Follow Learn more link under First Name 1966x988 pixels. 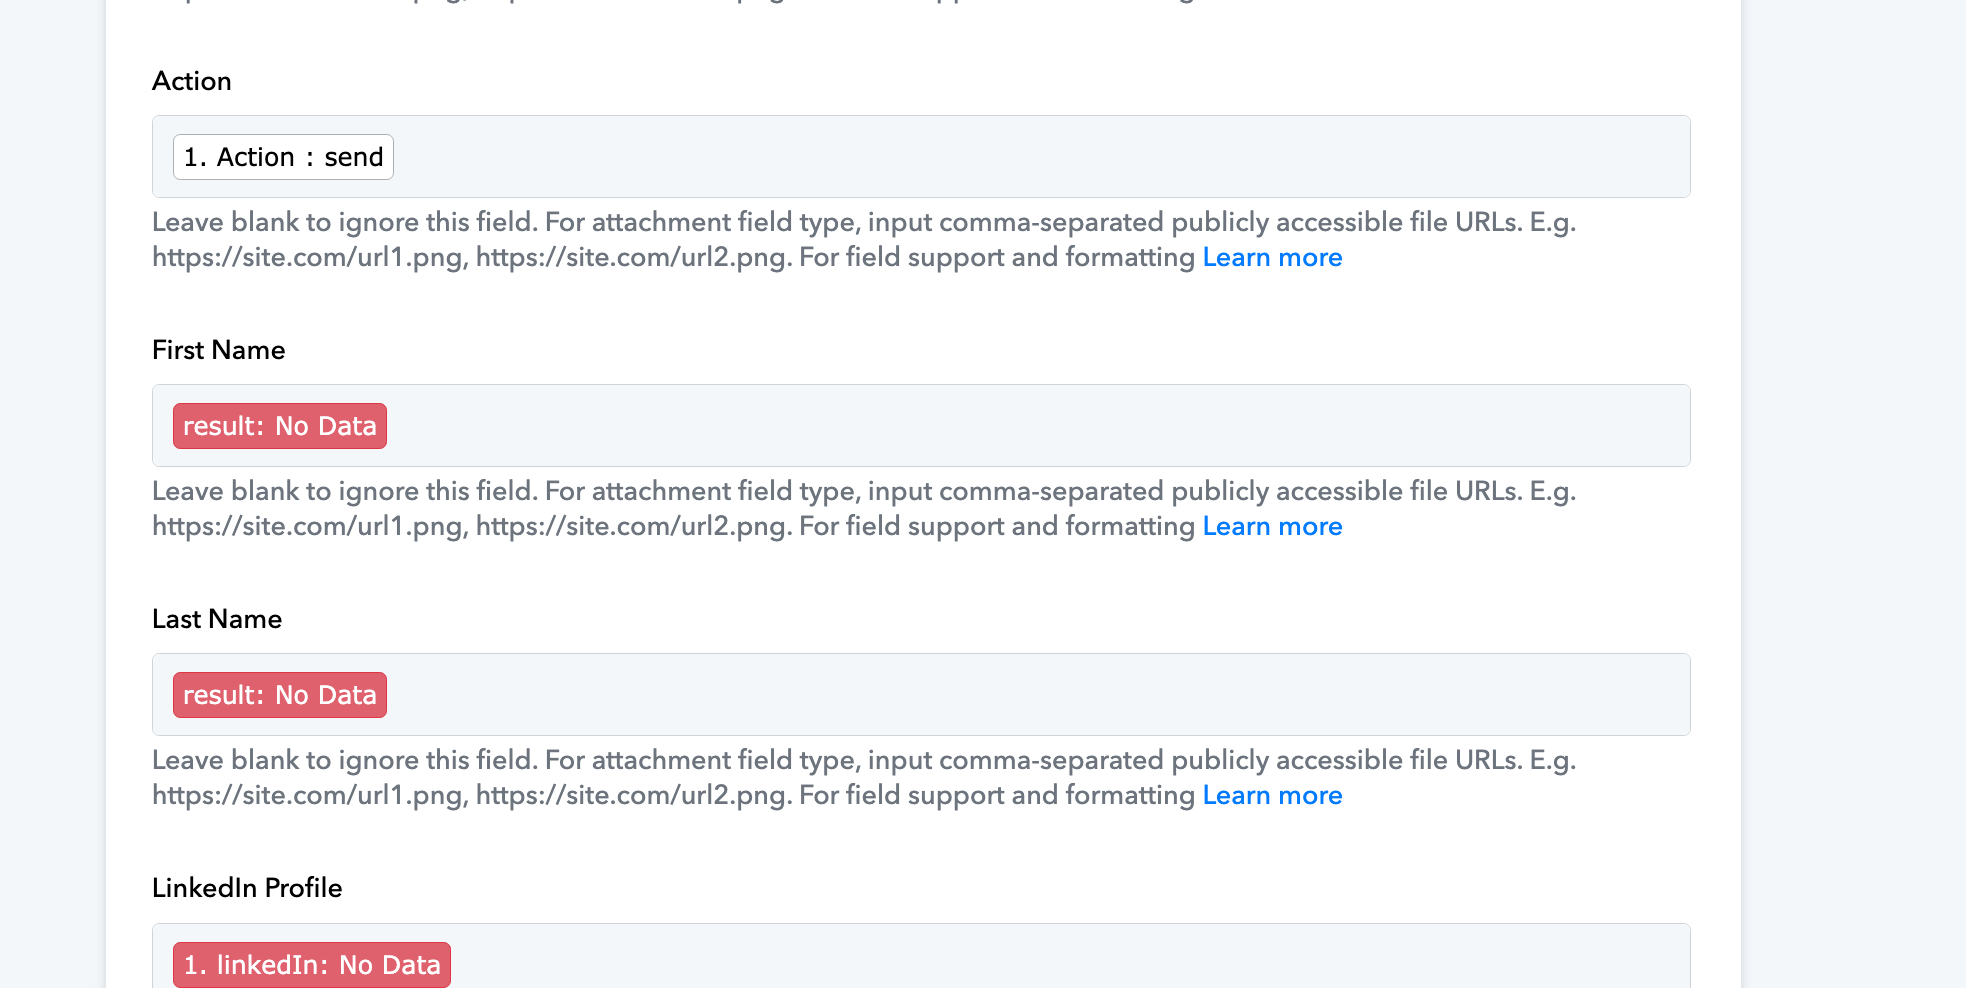point(1272,526)
